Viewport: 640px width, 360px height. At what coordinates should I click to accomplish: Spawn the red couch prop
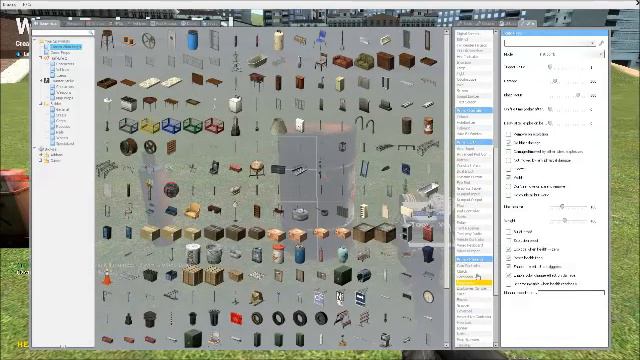342,62
